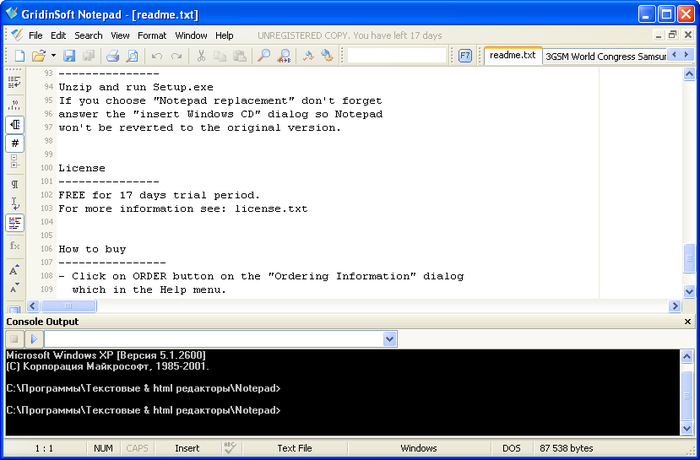Click the editor vertical scrollbar thumb
This screenshot has height=460, width=700.
(x=689, y=258)
